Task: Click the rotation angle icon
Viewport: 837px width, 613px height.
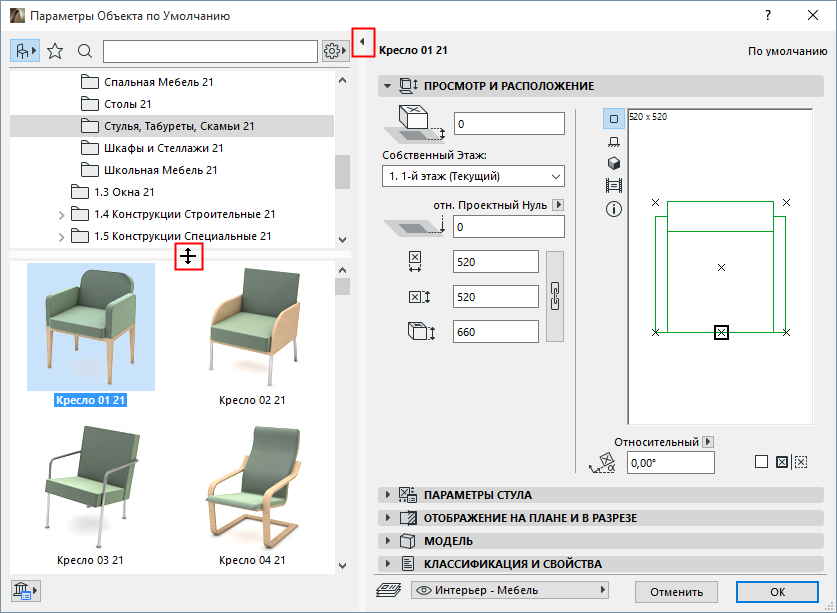Action: (x=603, y=463)
